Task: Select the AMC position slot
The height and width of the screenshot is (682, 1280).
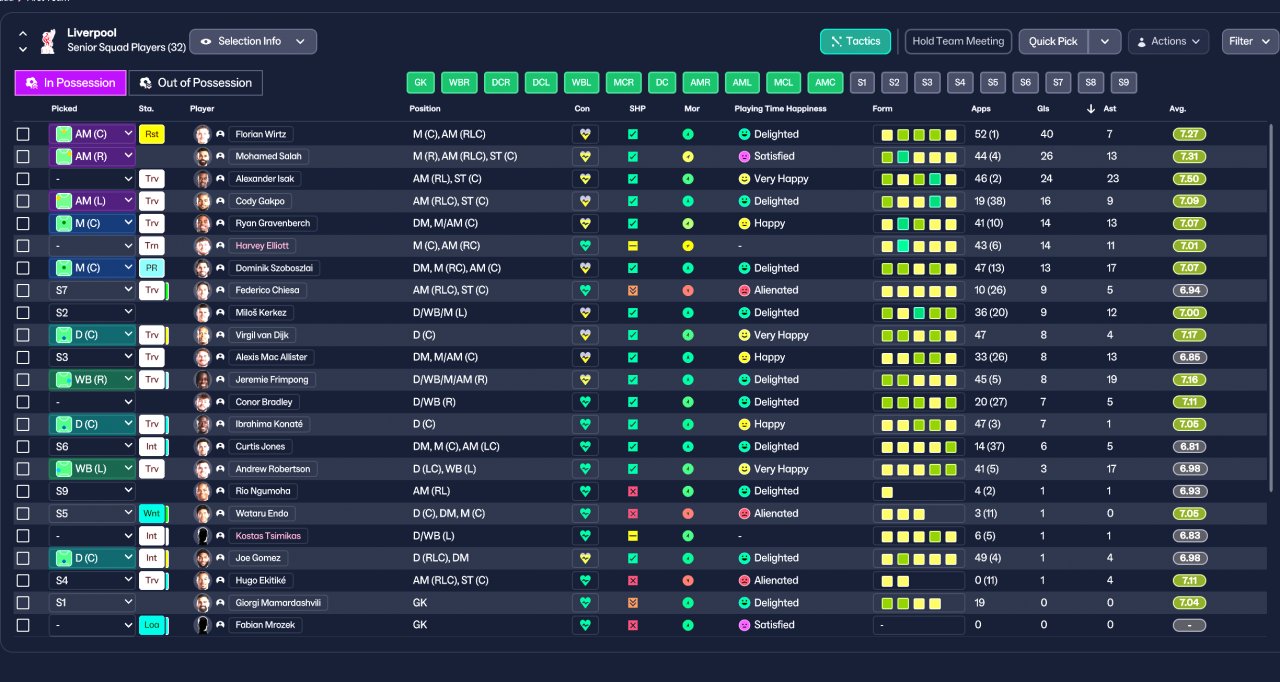Action: (x=824, y=83)
